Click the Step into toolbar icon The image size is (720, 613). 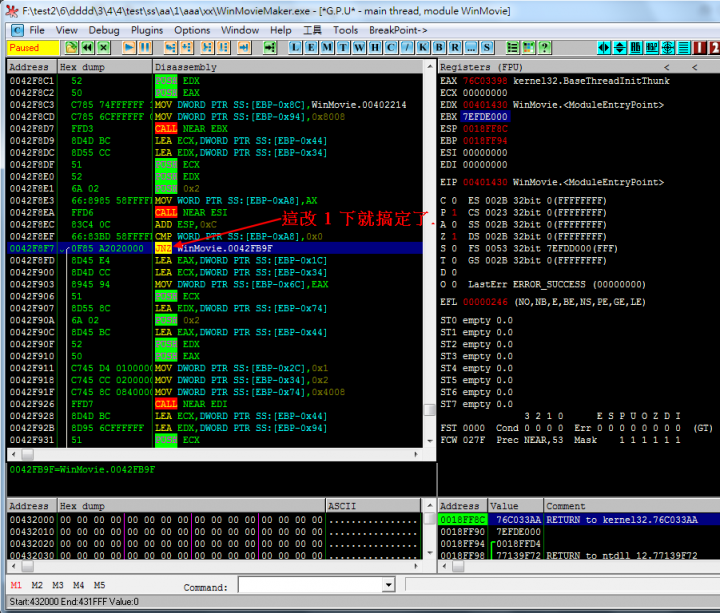click(x=170, y=47)
